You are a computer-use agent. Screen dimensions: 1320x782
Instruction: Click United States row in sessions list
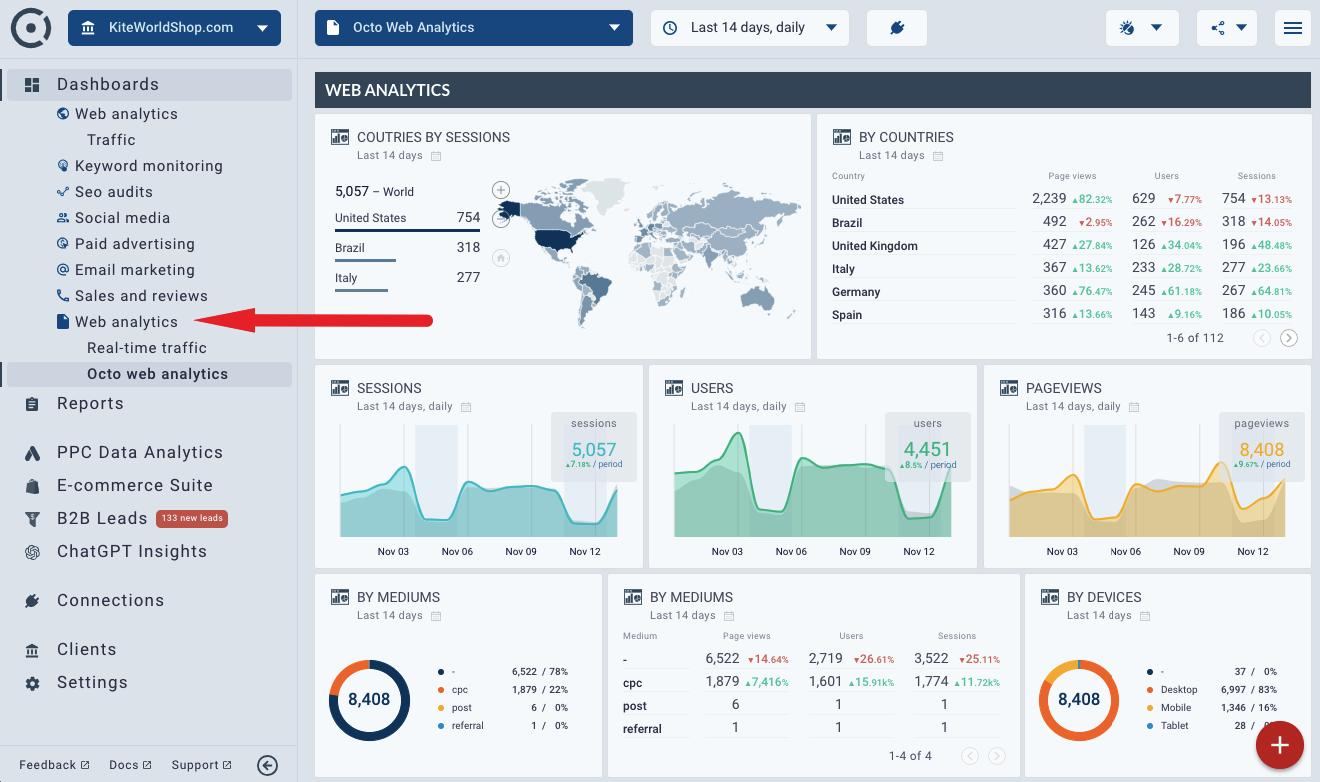coord(407,218)
